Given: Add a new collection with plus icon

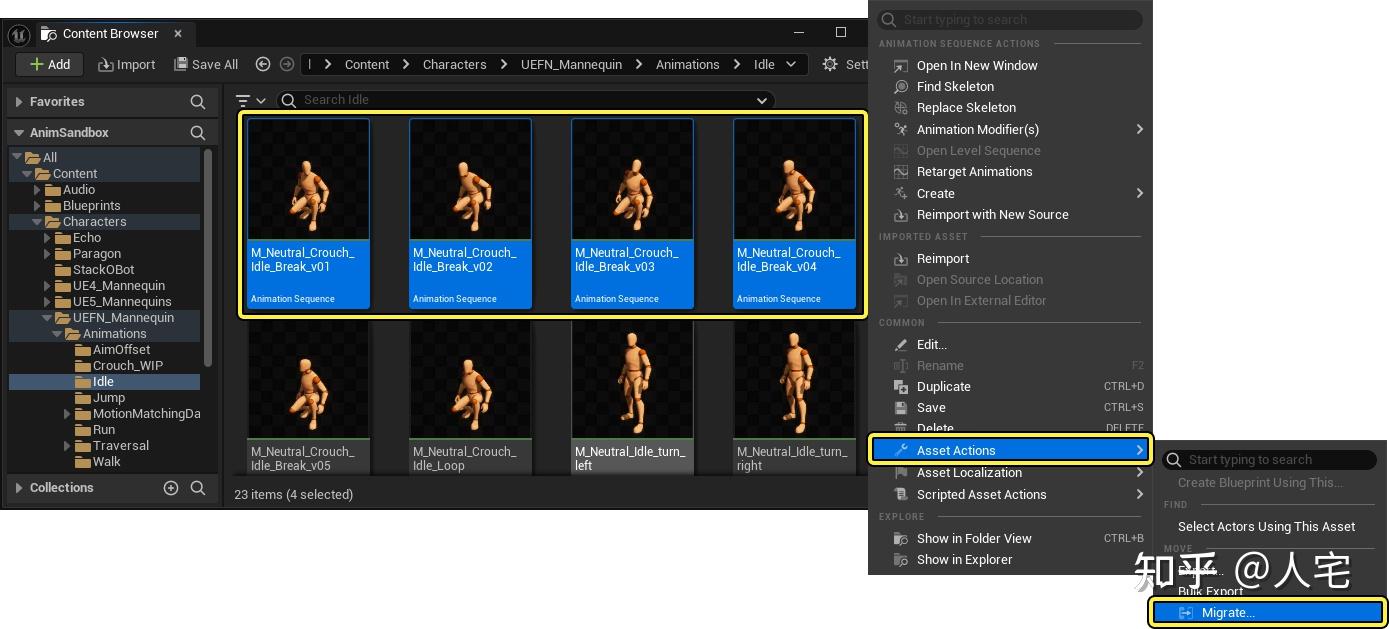Looking at the screenshot, I should tap(171, 488).
